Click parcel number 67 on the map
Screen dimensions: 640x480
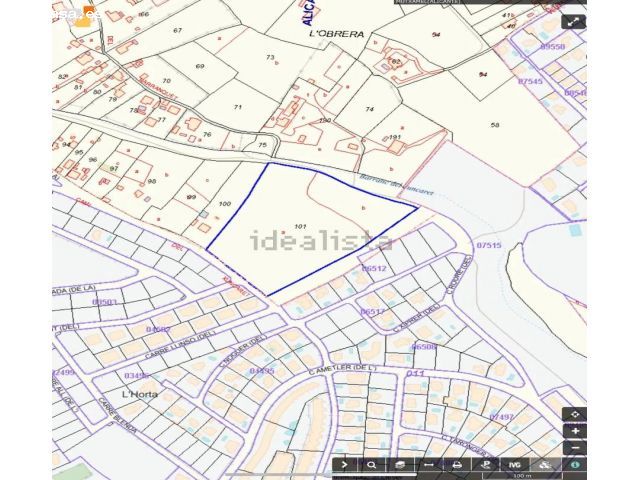coord(177,30)
